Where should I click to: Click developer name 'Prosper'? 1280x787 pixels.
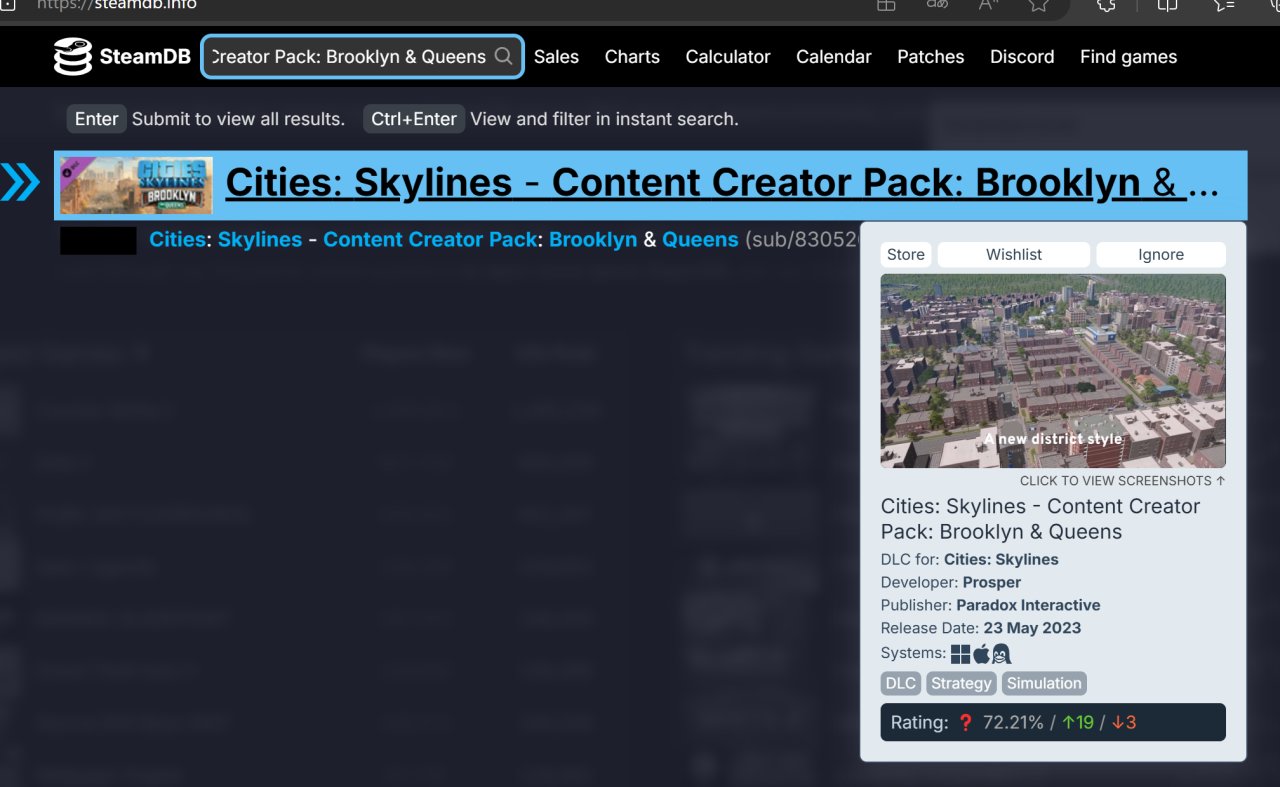click(992, 583)
